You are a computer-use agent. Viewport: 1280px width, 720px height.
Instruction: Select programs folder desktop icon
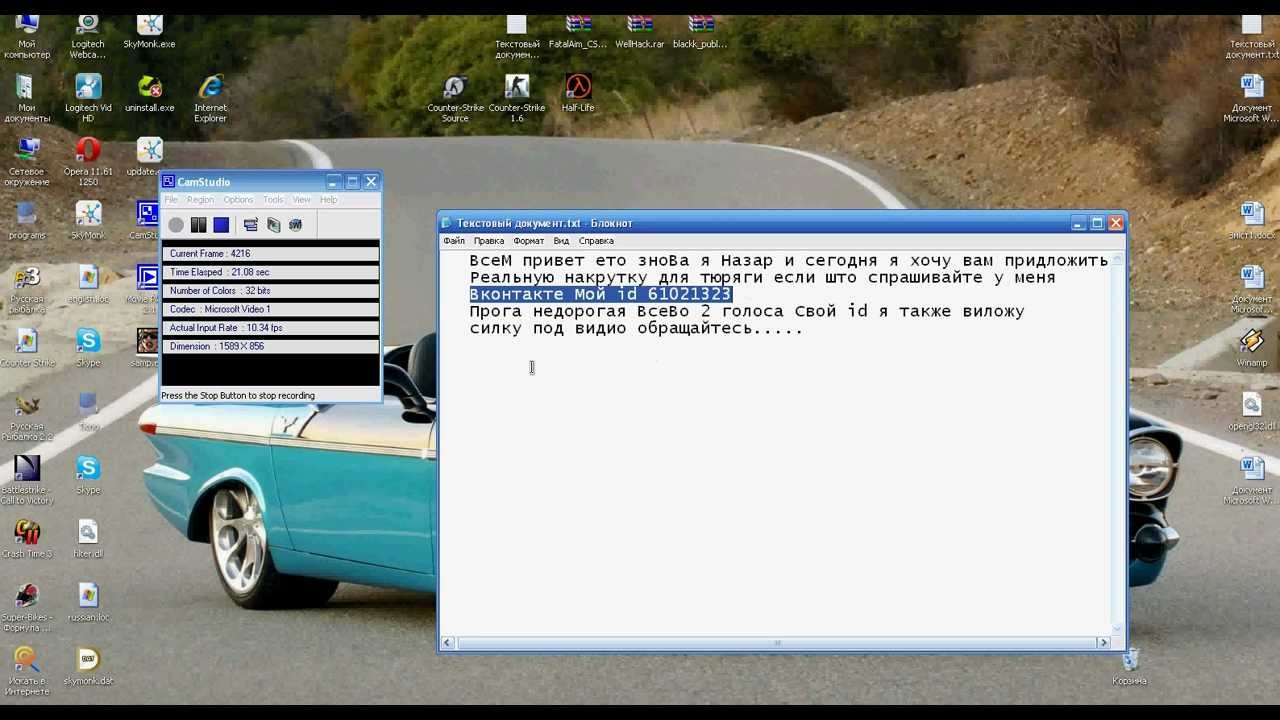[x=27, y=221]
